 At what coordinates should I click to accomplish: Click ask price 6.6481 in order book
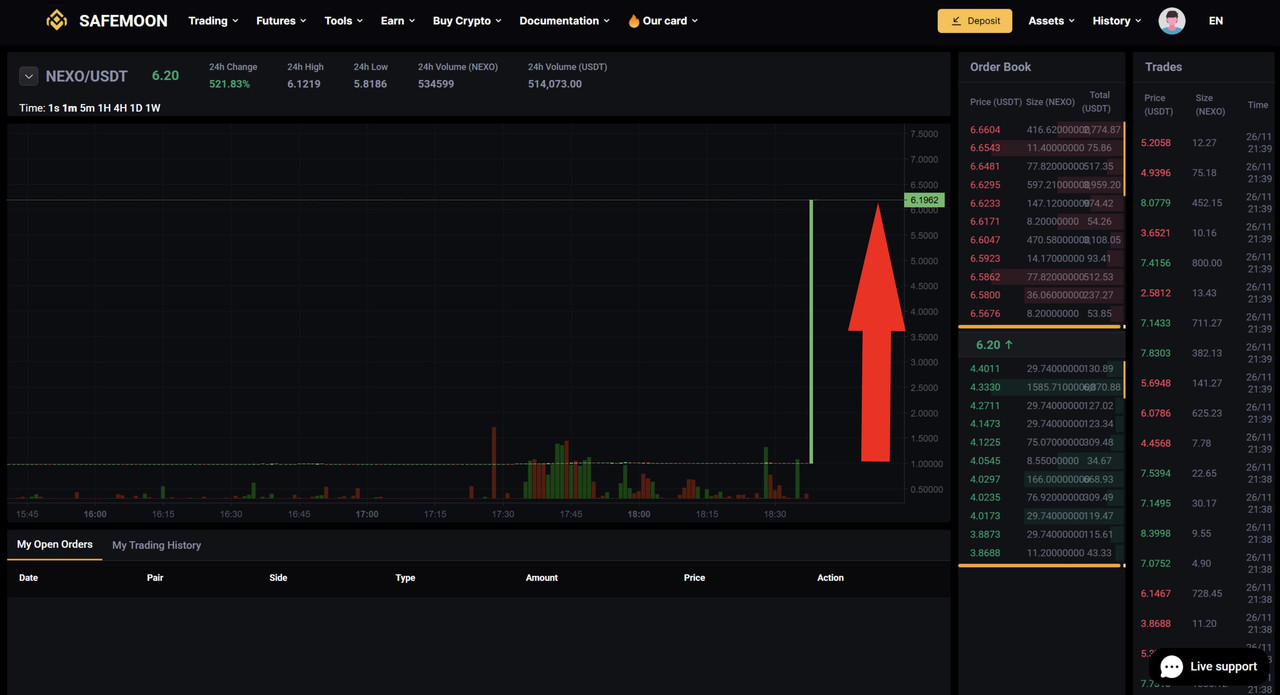click(985, 167)
